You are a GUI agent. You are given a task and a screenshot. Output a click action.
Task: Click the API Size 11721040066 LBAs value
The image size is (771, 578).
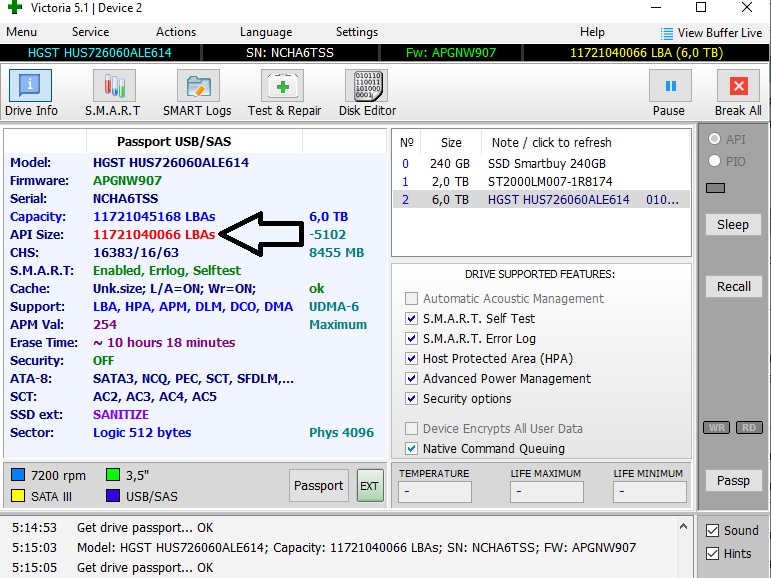154,235
